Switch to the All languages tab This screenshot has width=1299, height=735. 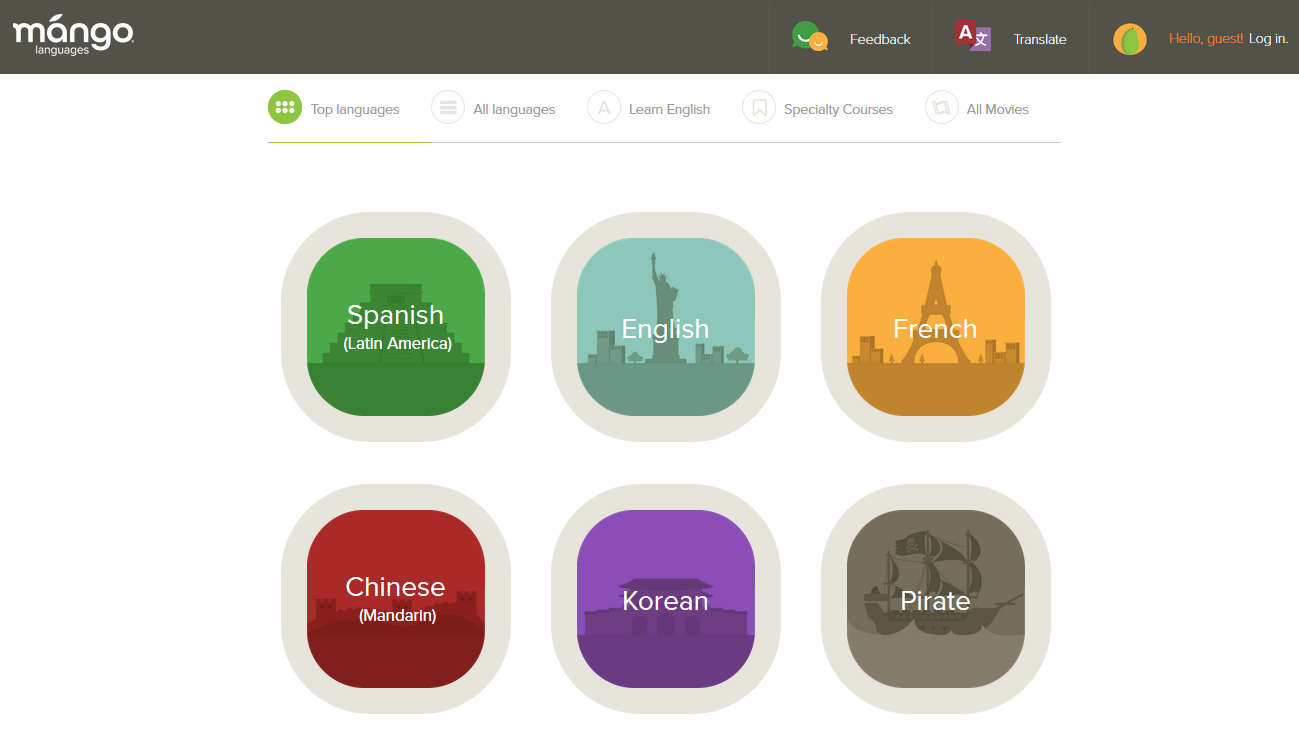click(514, 110)
